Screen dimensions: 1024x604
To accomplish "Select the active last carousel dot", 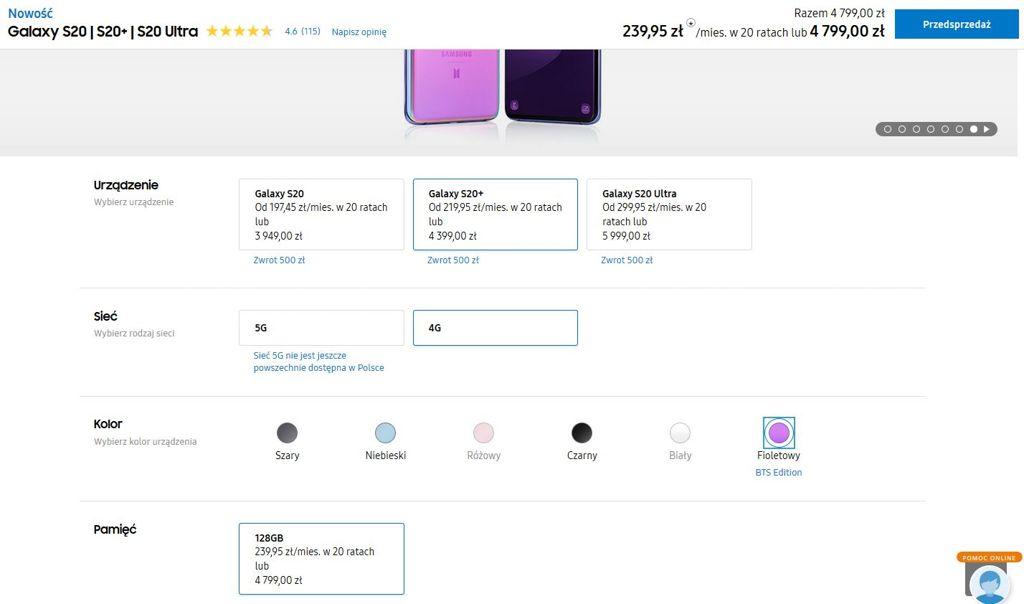I will pos(973,129).
